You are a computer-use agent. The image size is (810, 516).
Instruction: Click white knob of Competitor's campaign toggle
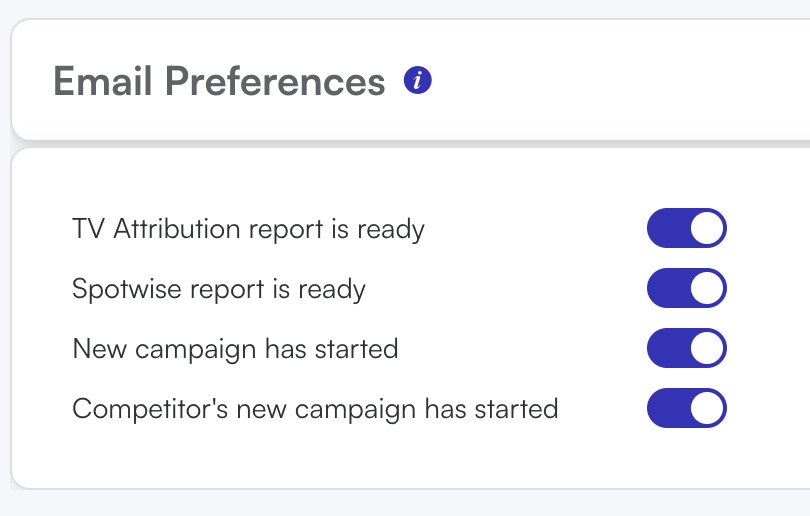[706, 408]
